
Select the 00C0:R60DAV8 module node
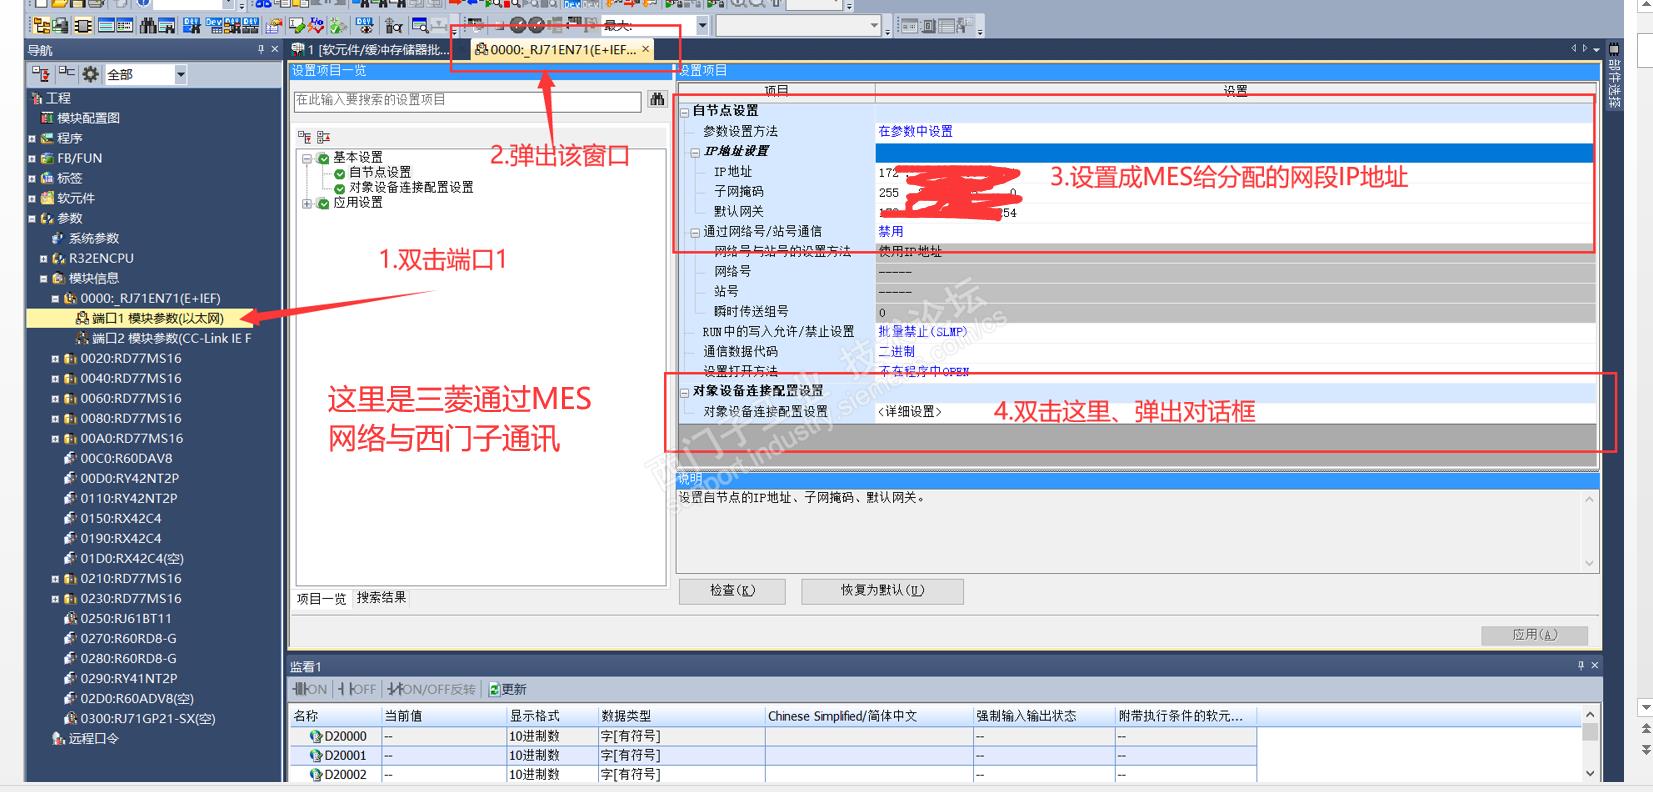click(x=118, y=458)
